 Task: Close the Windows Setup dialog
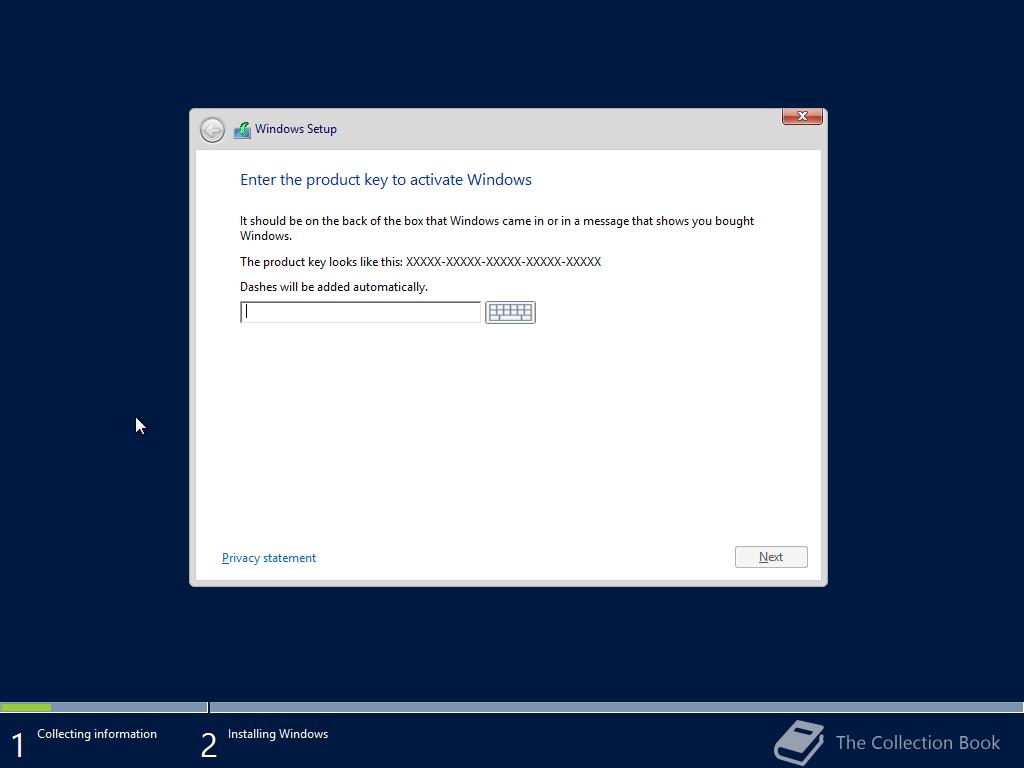(x=802, y=116)
